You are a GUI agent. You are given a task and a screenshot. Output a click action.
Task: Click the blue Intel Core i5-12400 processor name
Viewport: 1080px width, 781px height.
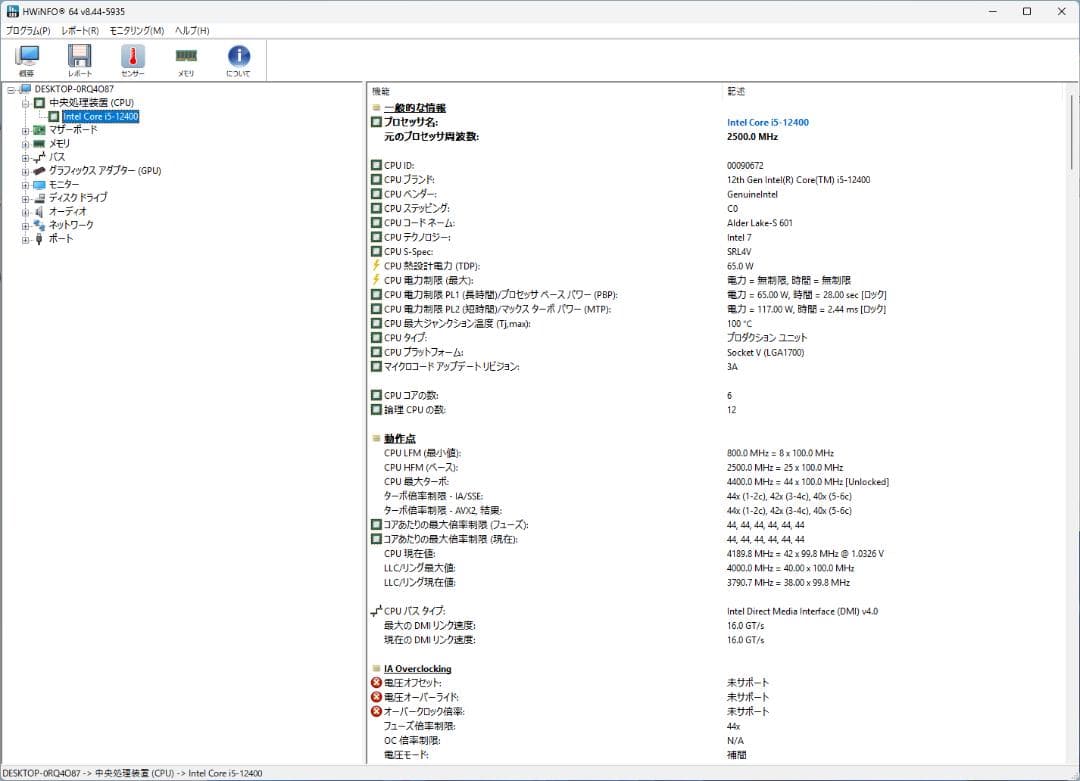pyautogui.click(x=767, y=123)
